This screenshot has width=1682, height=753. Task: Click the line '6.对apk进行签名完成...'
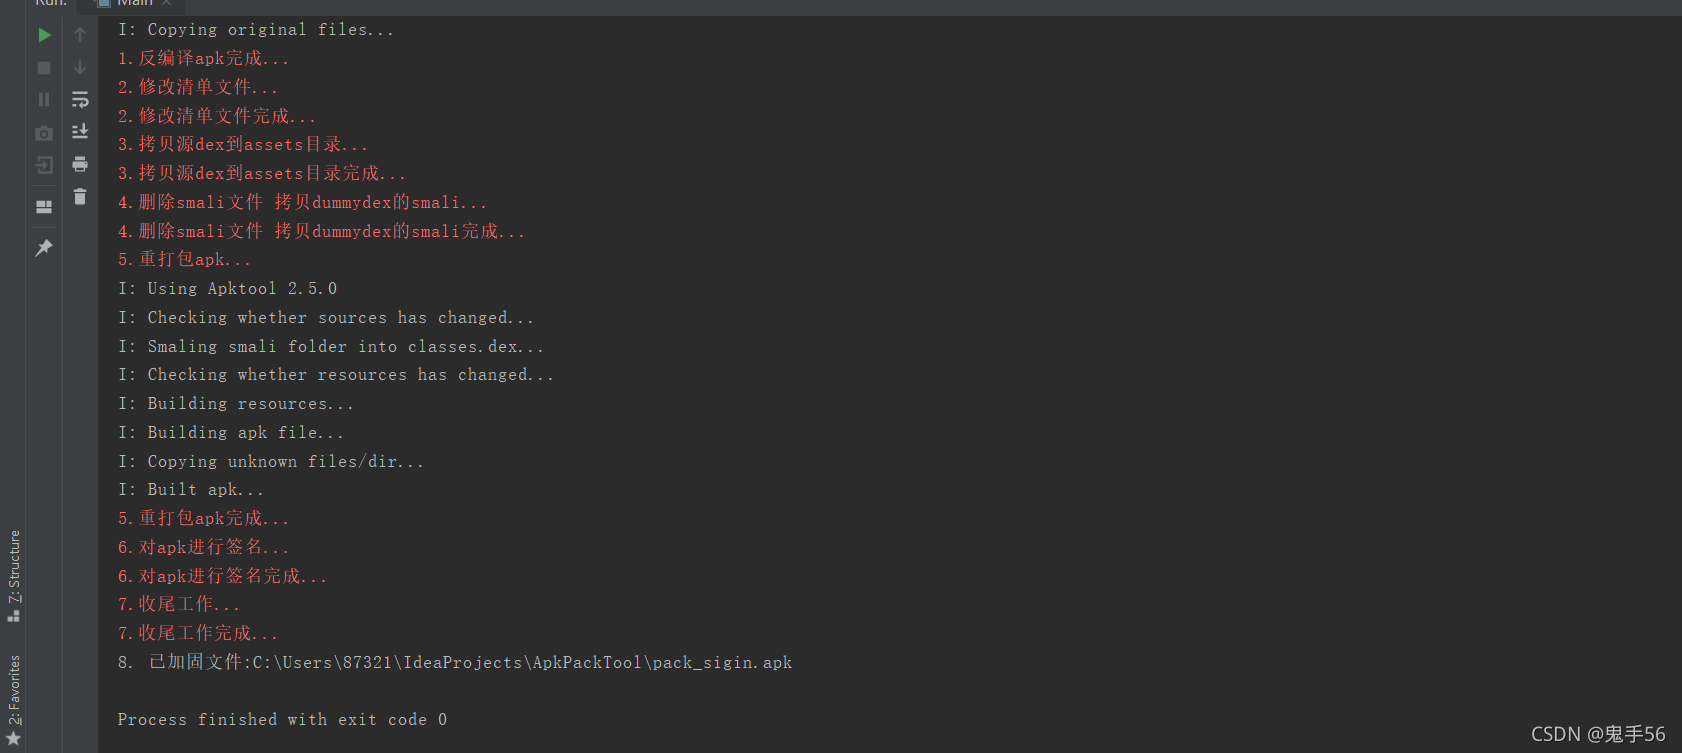point(222,577)
